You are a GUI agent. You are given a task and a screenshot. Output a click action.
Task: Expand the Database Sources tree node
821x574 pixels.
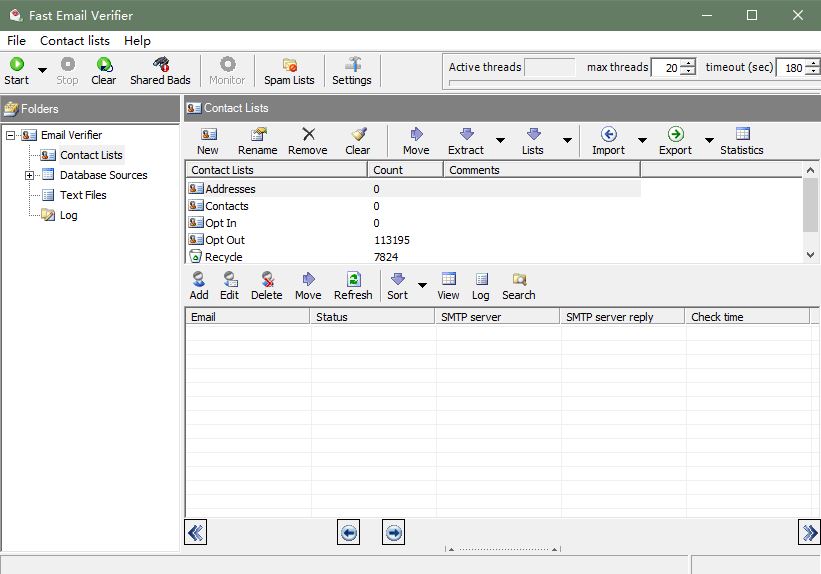pos(30,175)
